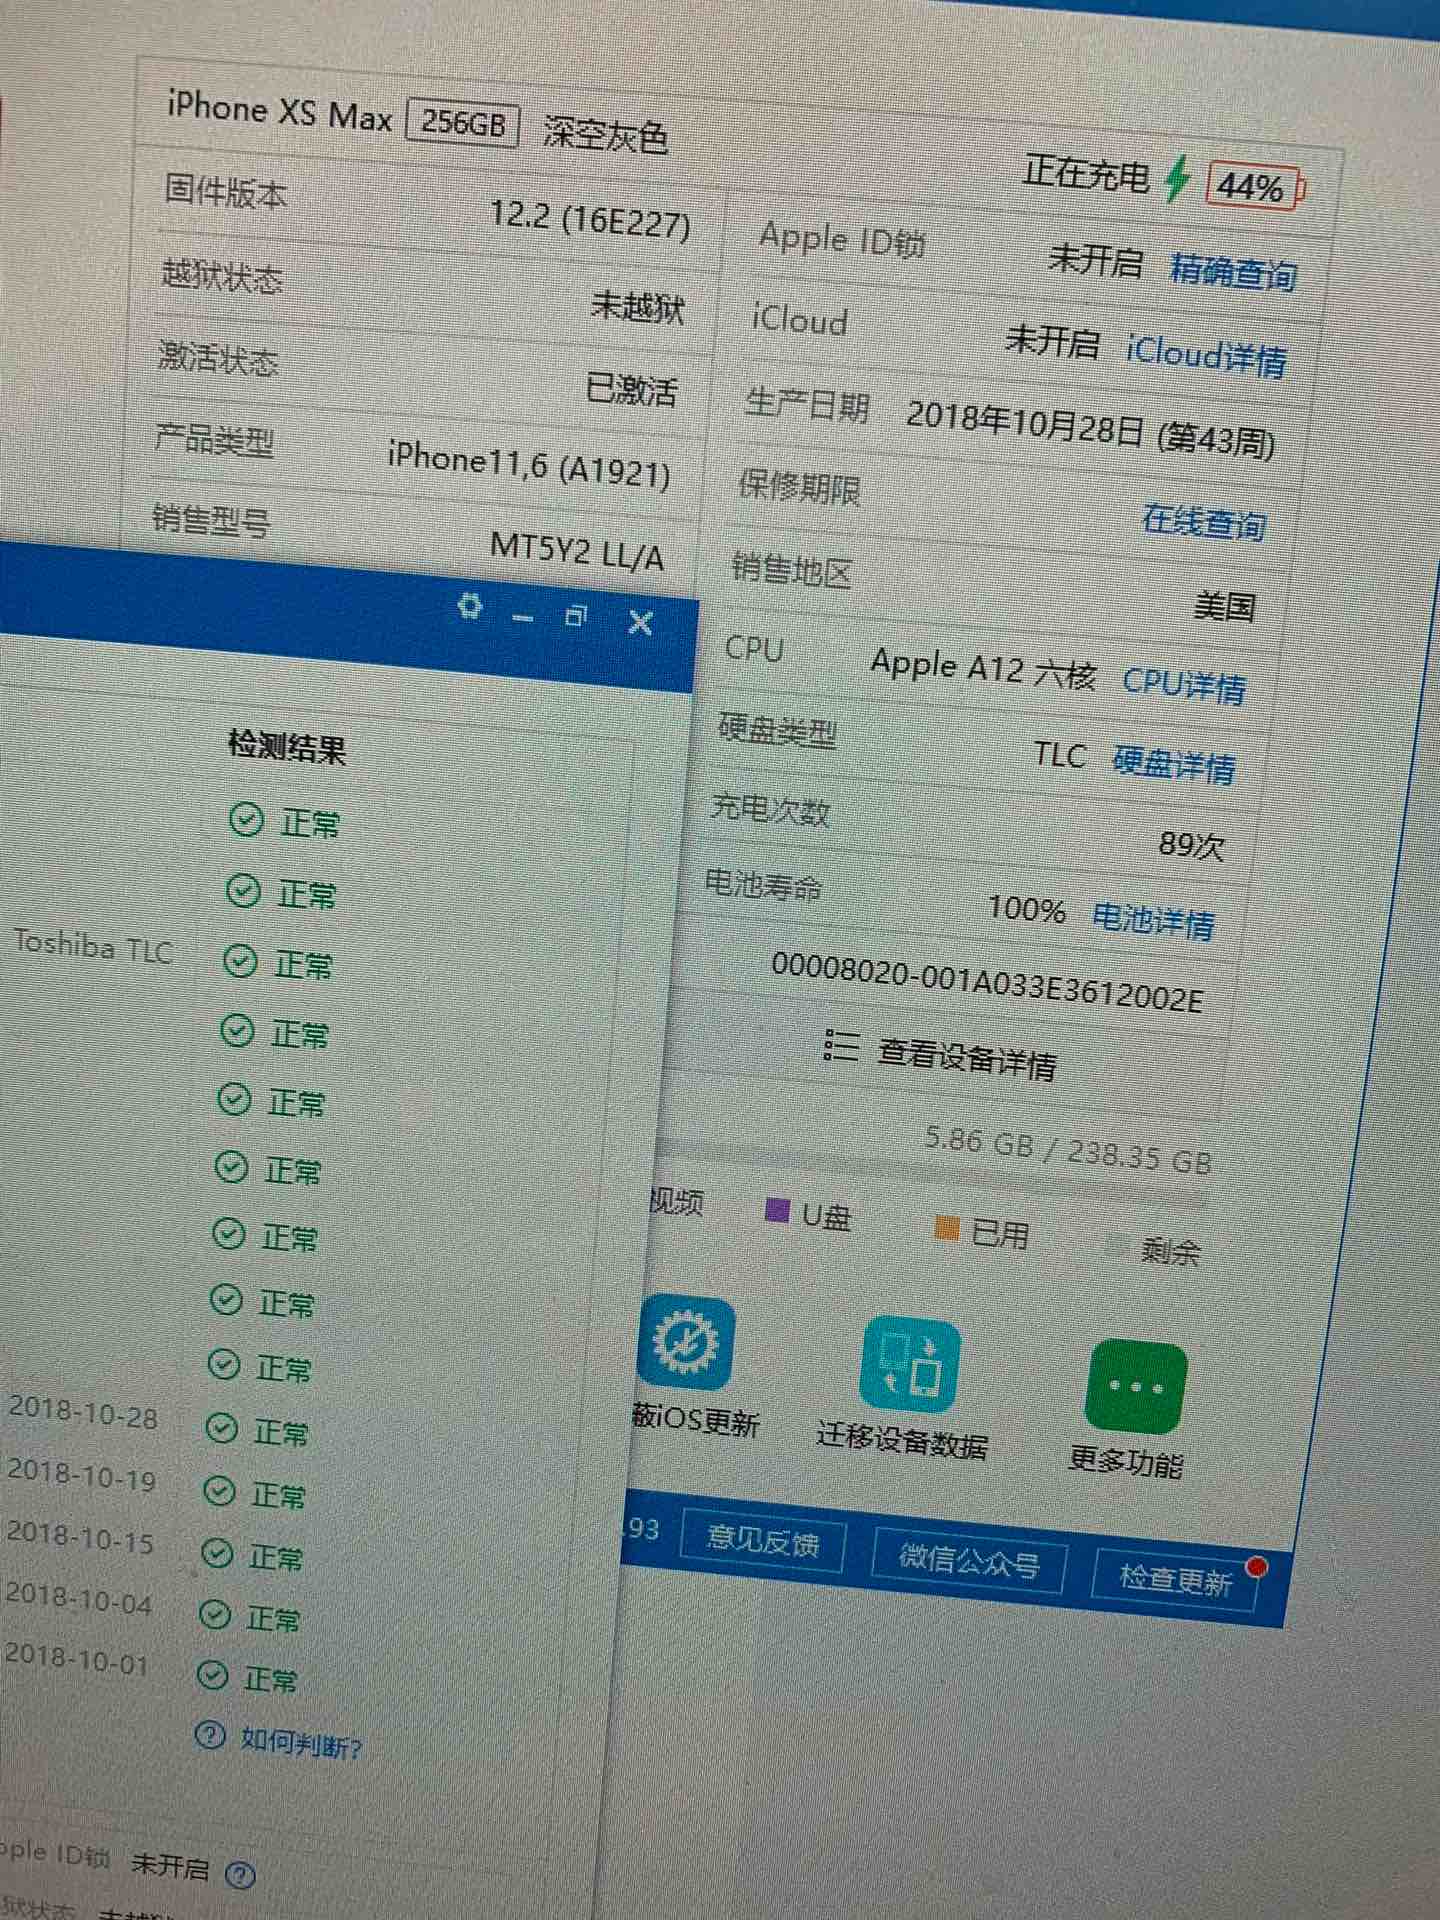Click the date 2018-10-01 in the report

tap(76, 1658)
